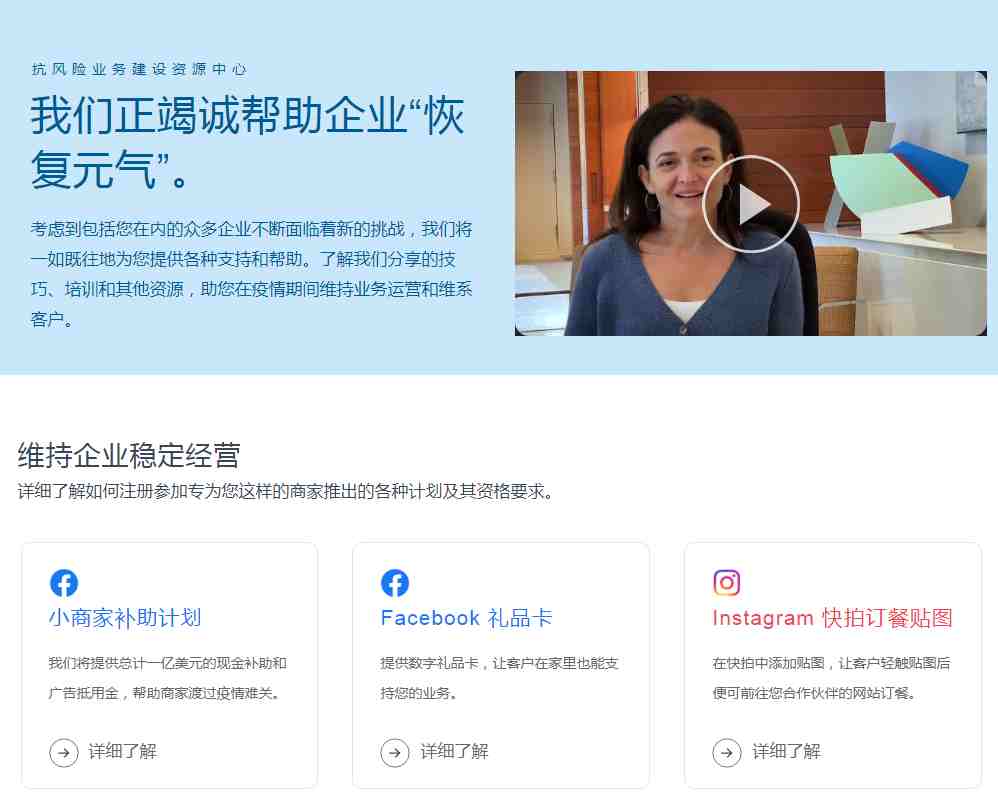This screenshot has width=998, height=793.
Task: Click 小商家补助计划 card description text
Action: tap(167, 678)
